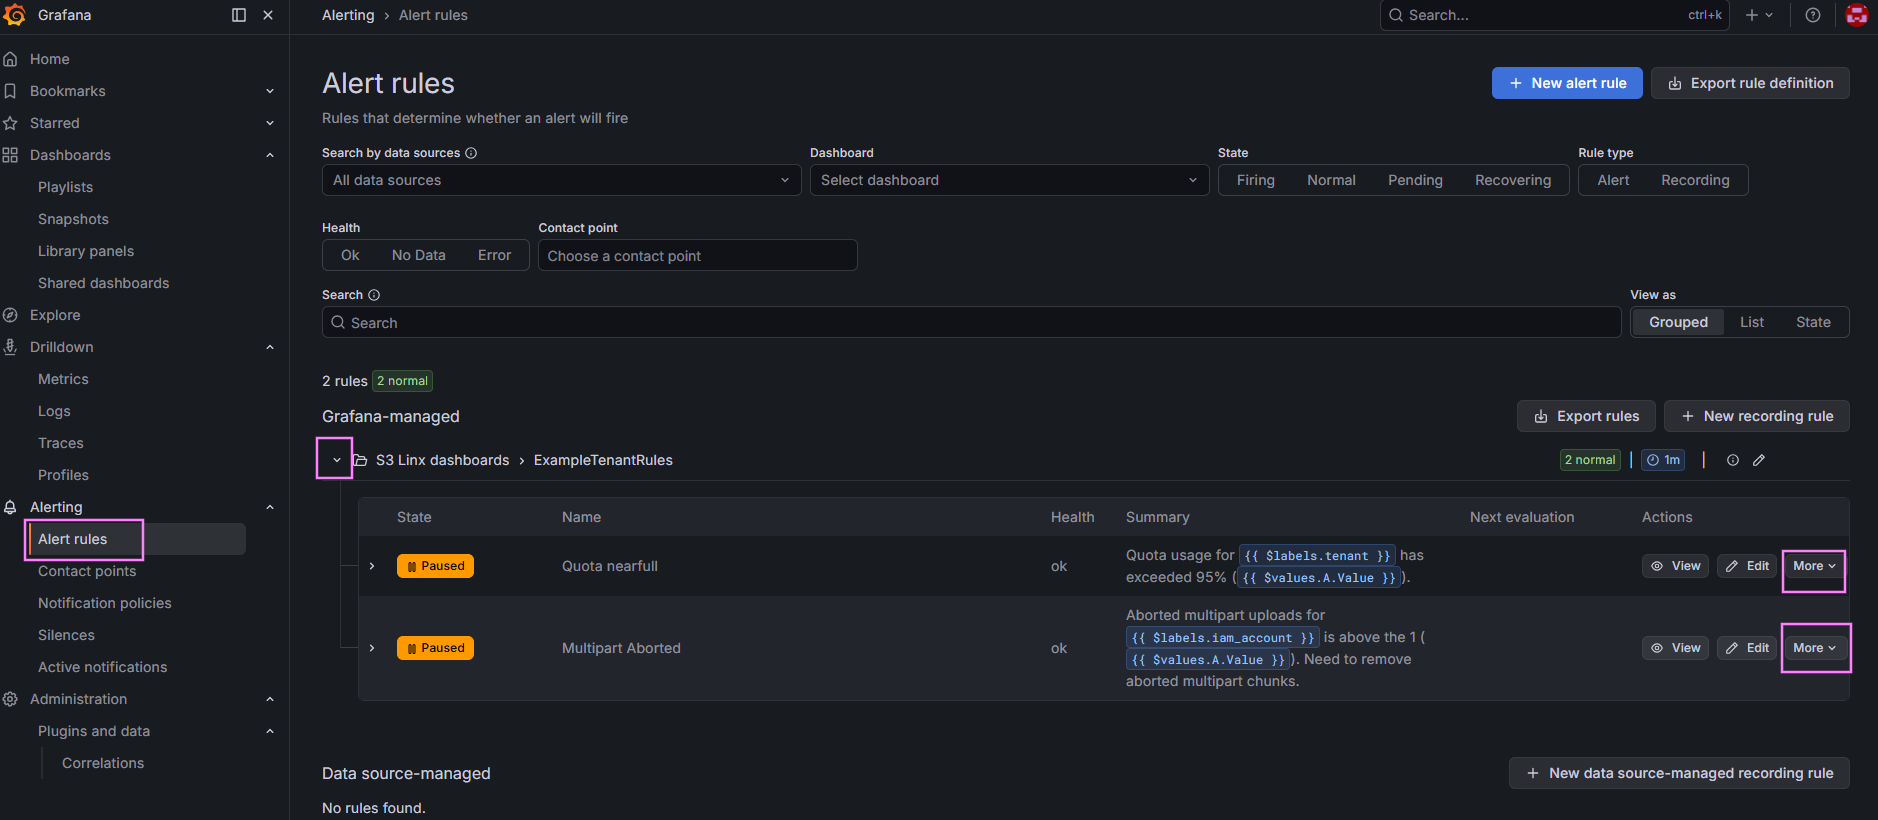Click the rule group details info icon
This screenshot has height=820, width=1878.
pyautogui.click(x=1733, y=460)
